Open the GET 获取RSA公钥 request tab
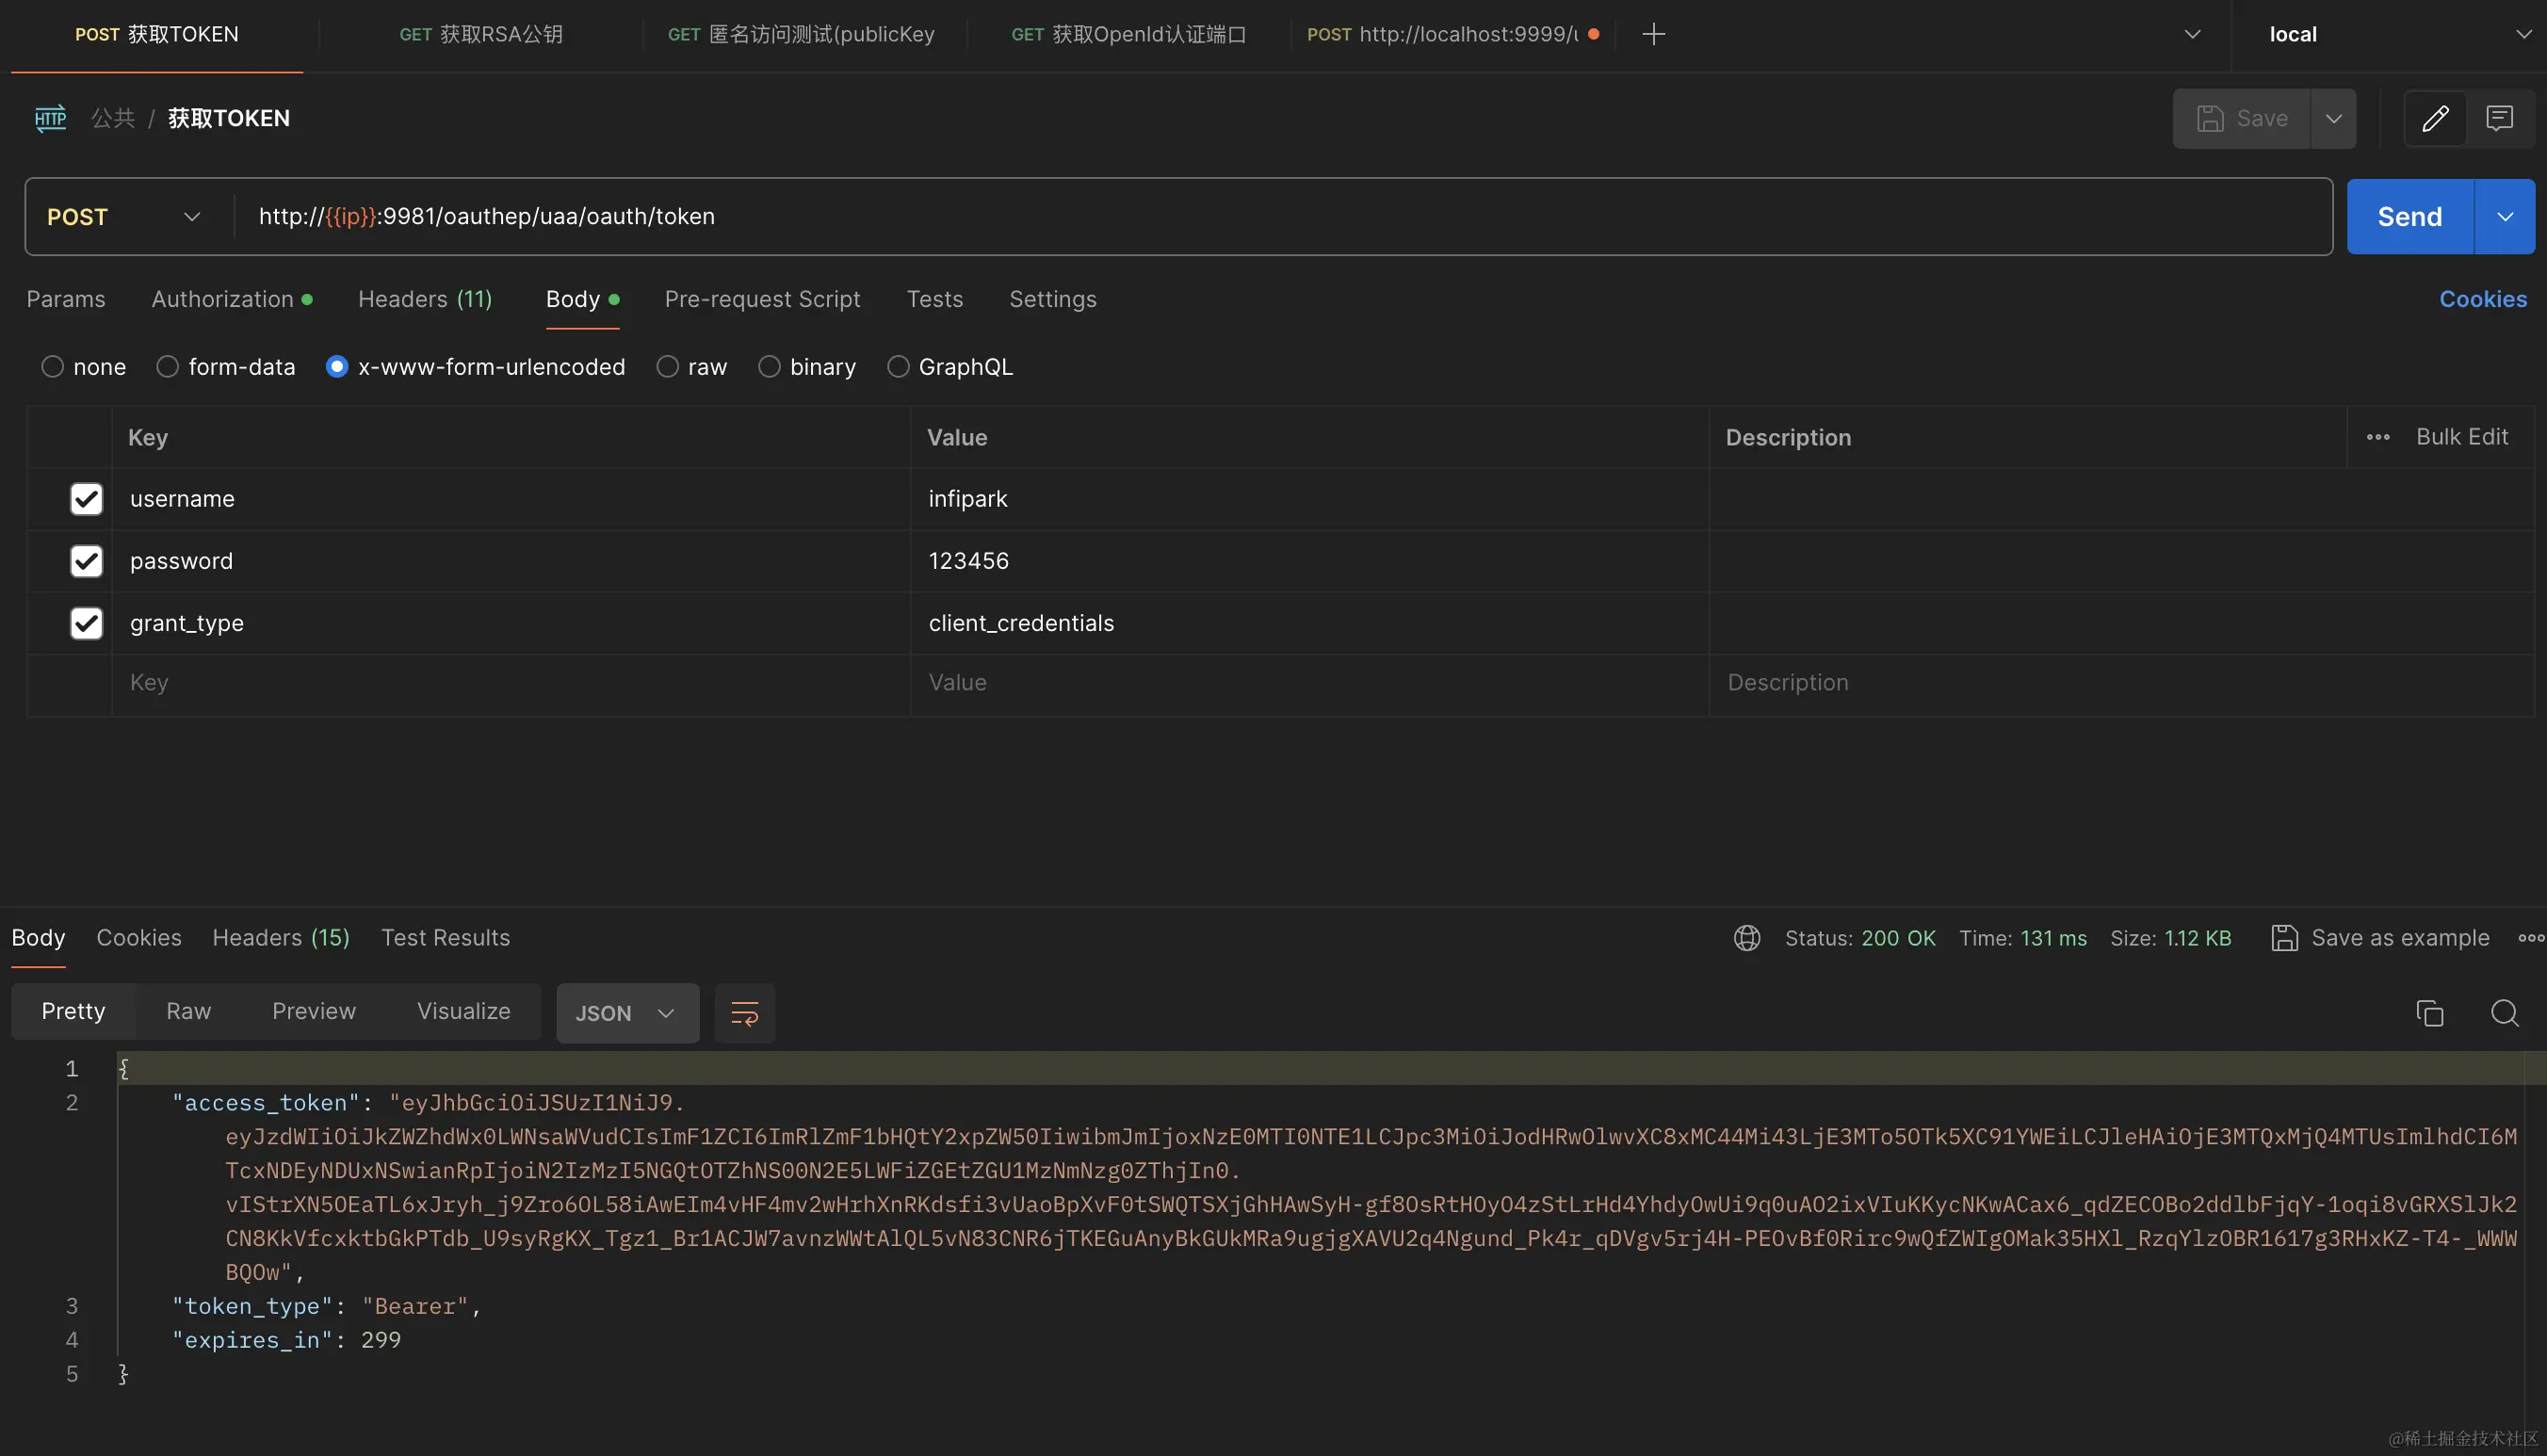2547x1456 pixels. coord(480,34)
